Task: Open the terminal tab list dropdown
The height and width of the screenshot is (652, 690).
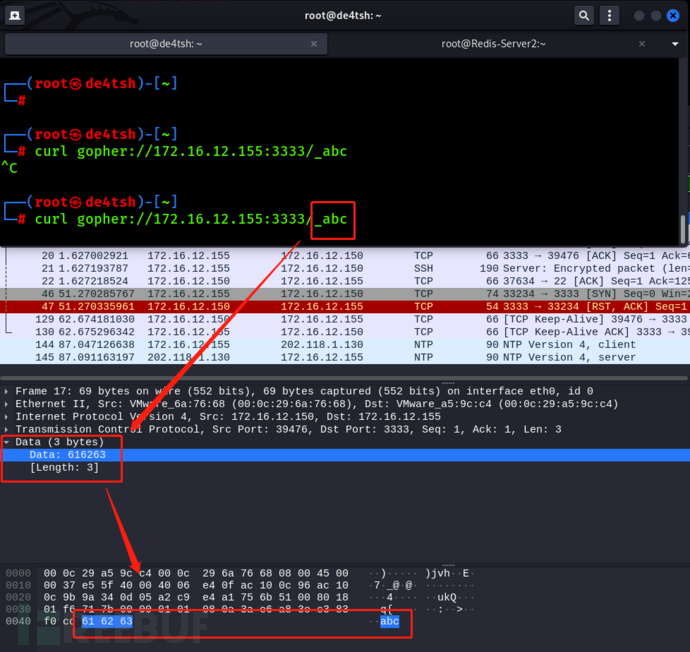Action: pos(675,44)
